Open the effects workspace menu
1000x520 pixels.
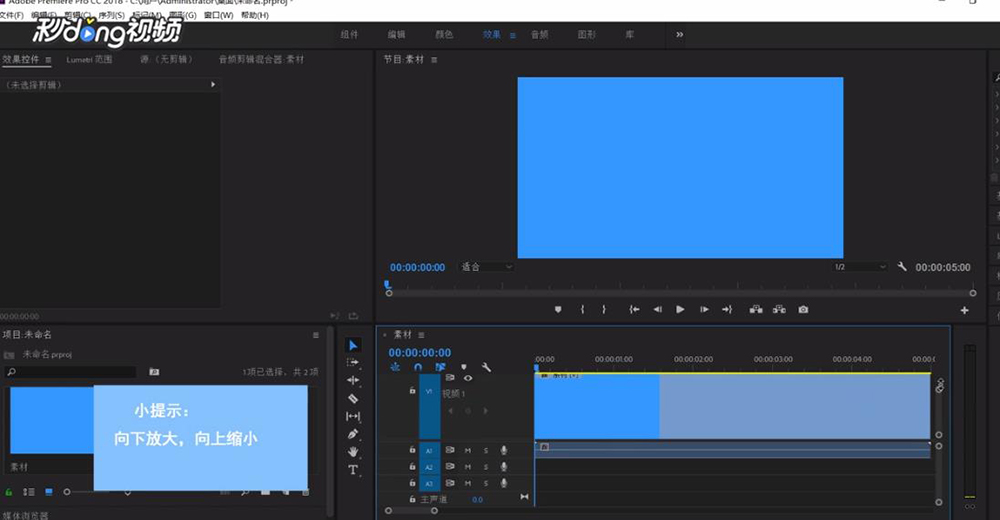click(513, 35)
